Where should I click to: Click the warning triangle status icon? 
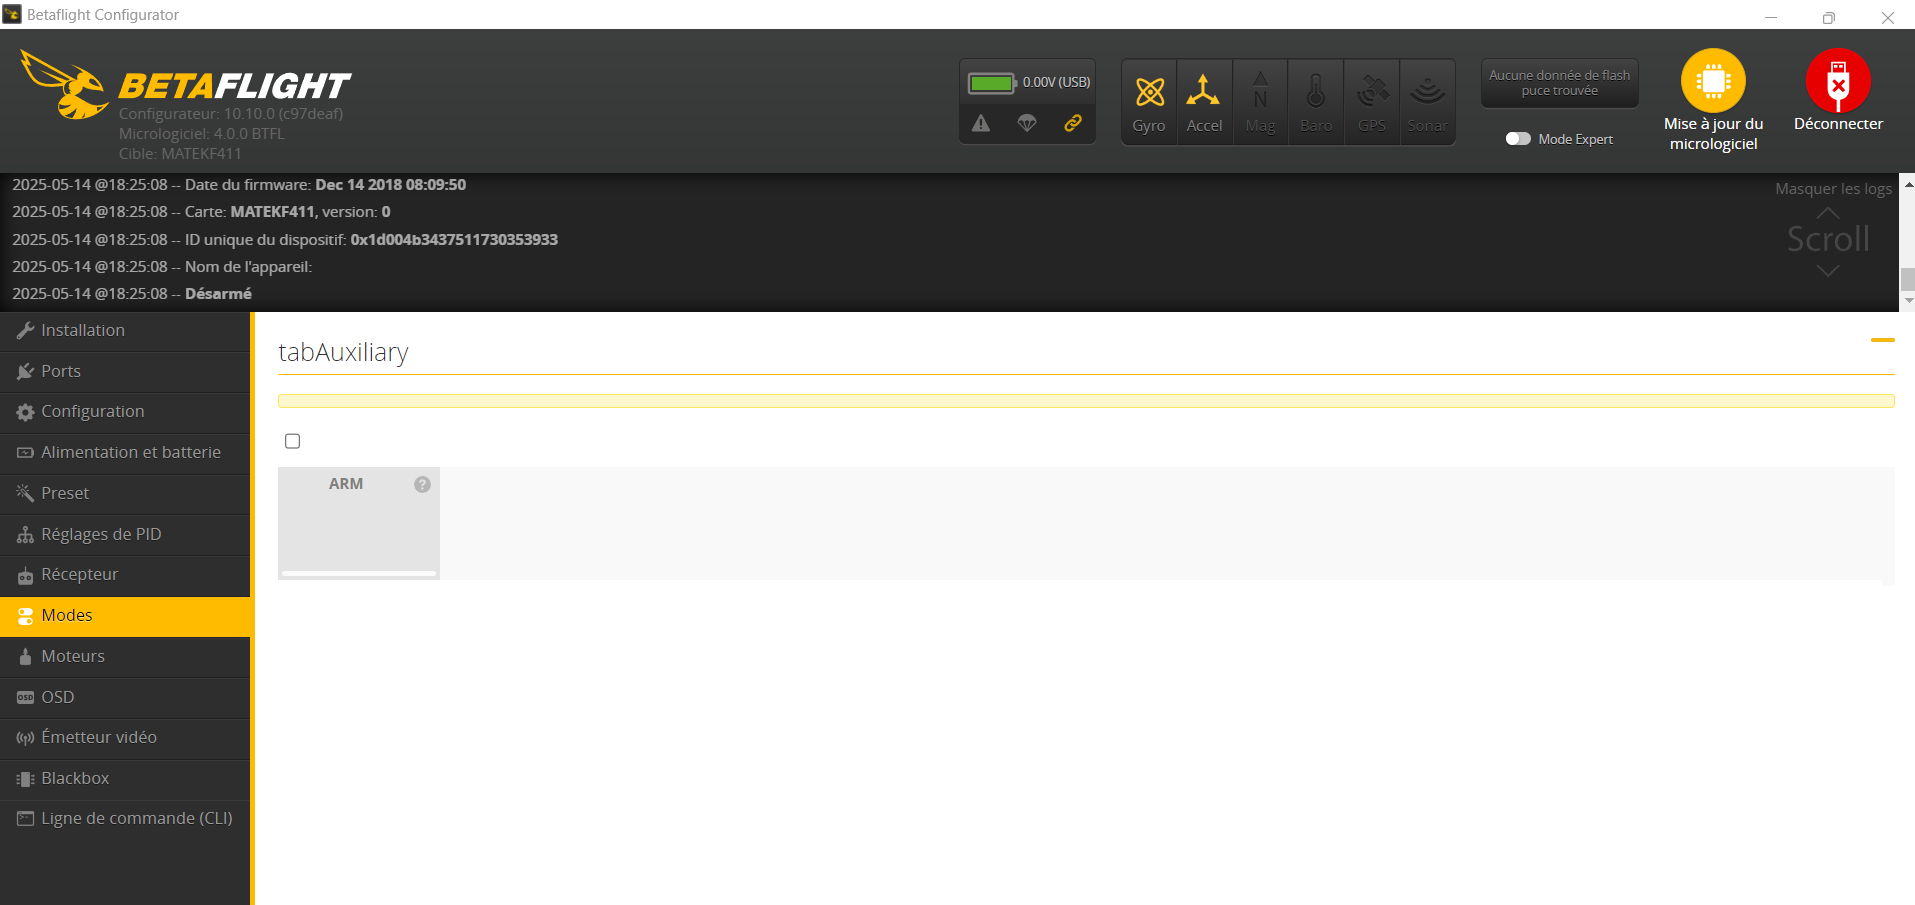(x=981, y=123)
